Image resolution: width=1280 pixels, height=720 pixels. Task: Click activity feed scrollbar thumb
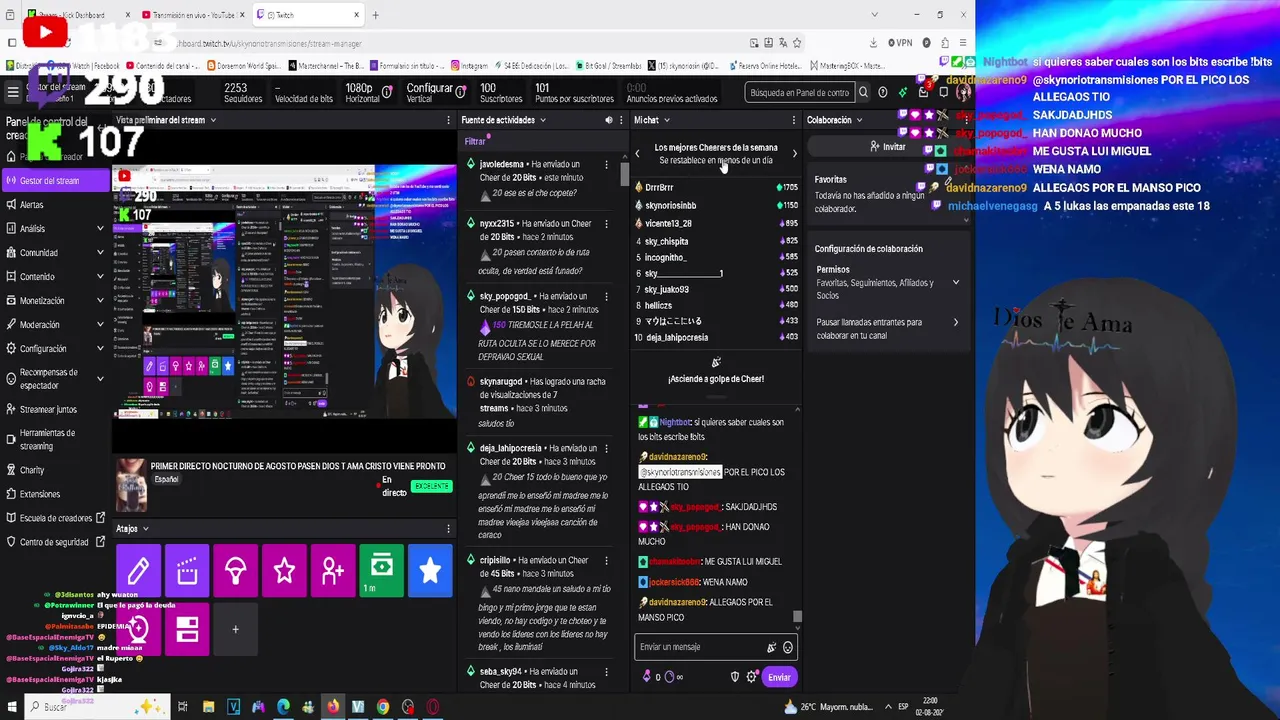point(625,172)
